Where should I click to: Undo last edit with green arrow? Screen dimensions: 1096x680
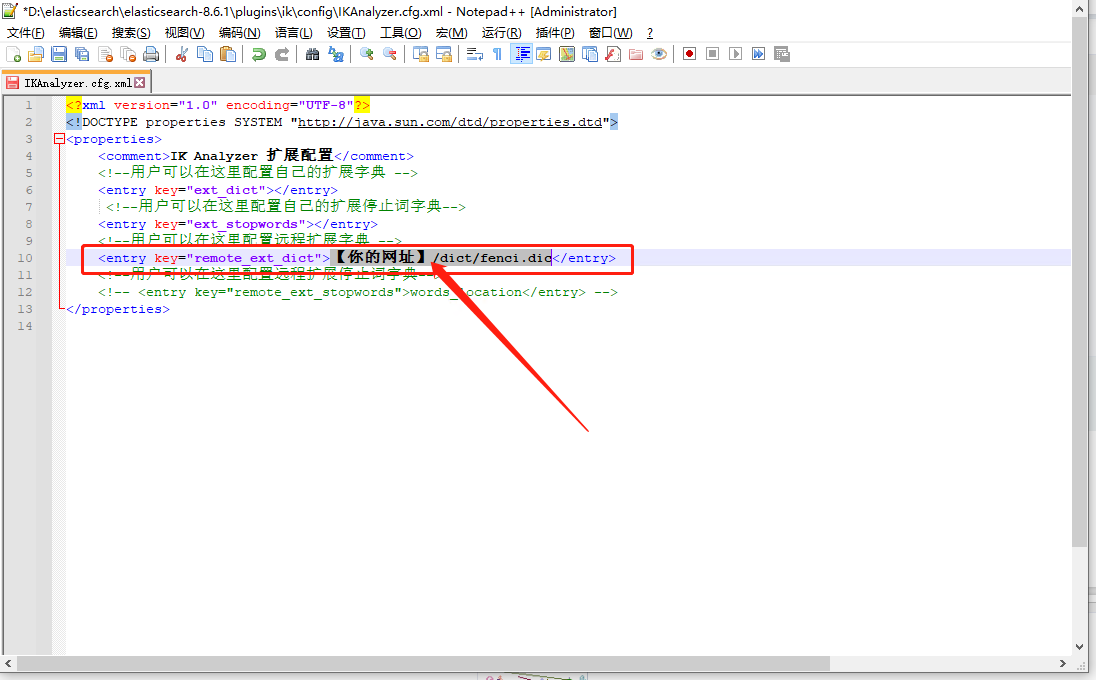pos(259,55)
